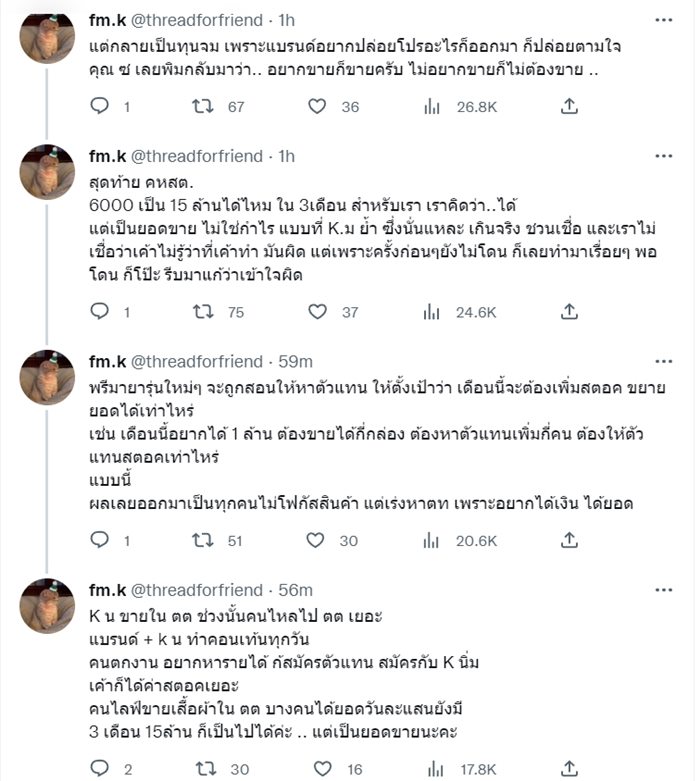Like the last tweet with 16 likes

point(317,768)
